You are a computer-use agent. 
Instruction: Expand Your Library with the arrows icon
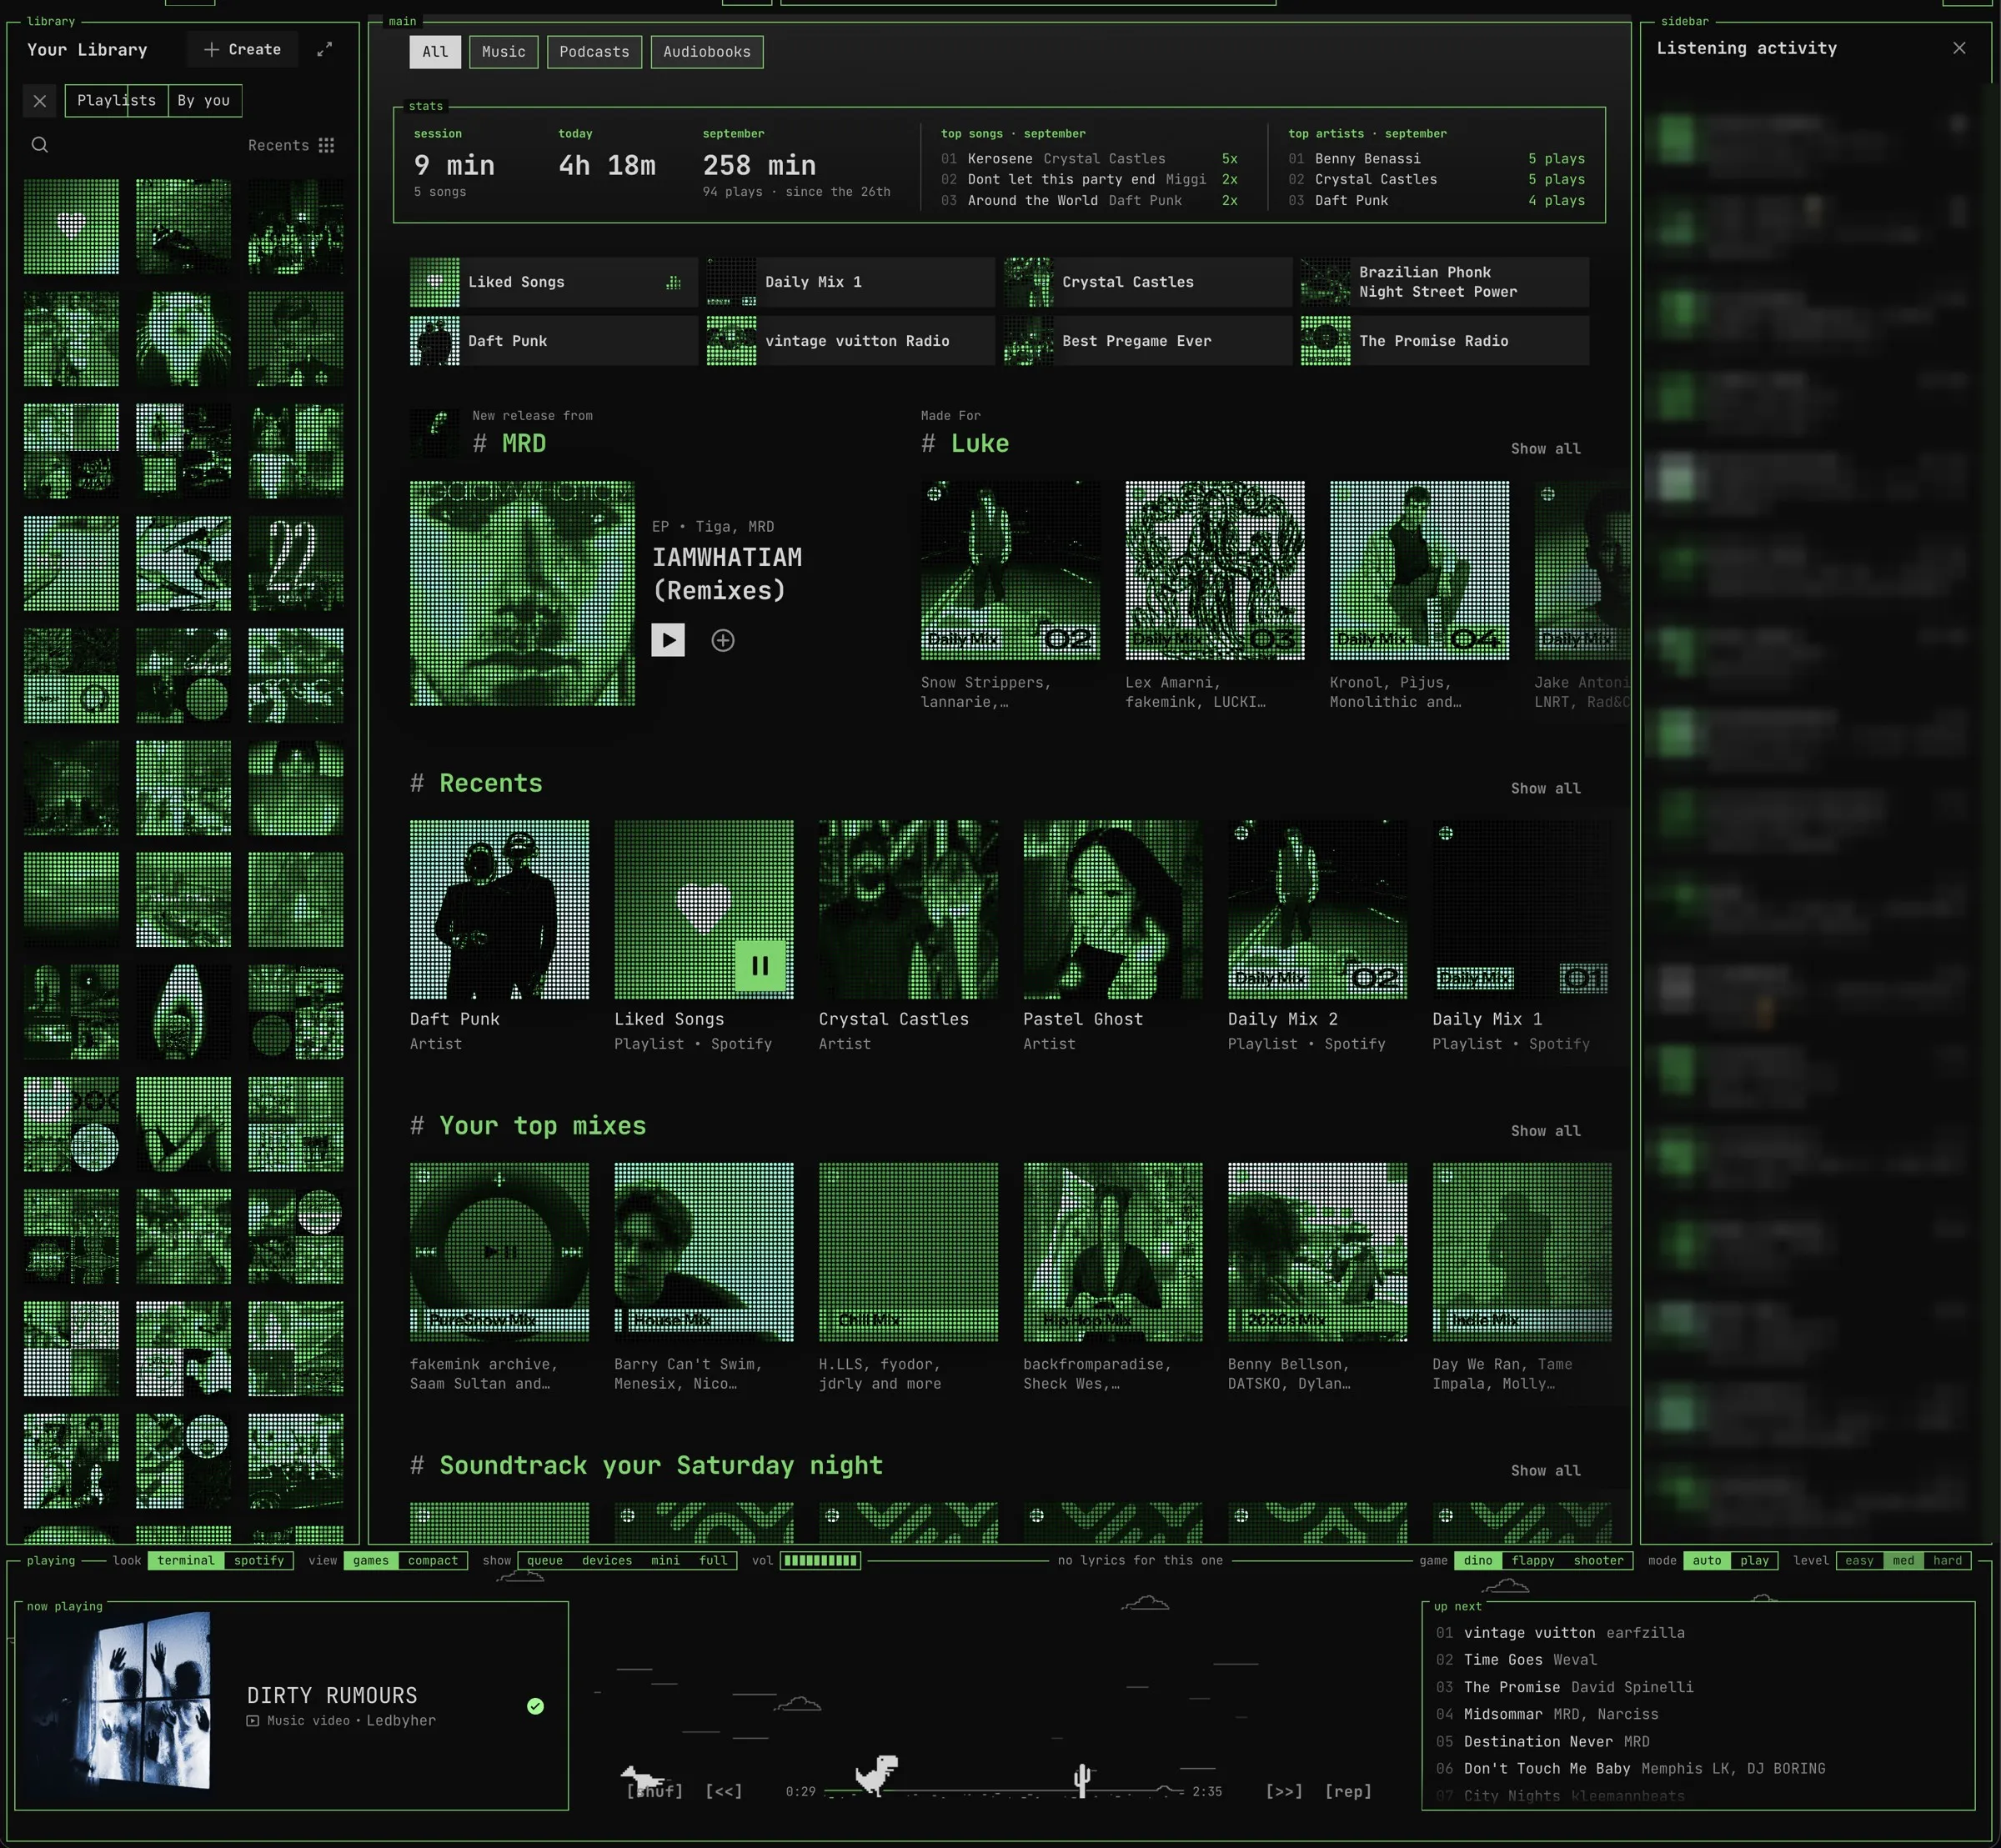point(324,49)
